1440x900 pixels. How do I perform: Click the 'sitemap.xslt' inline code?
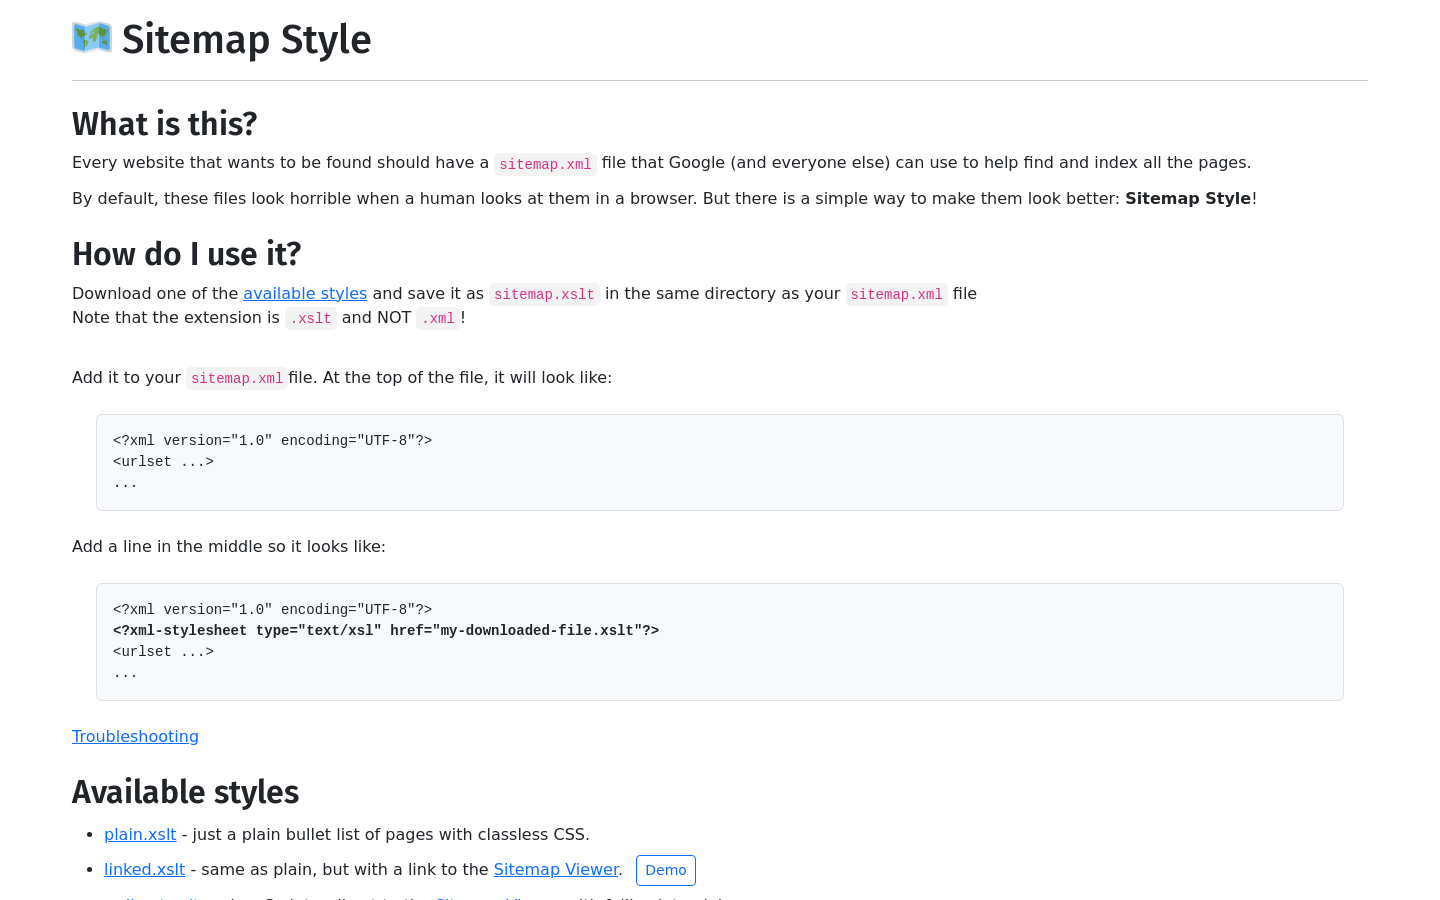(x=544, y=294)
